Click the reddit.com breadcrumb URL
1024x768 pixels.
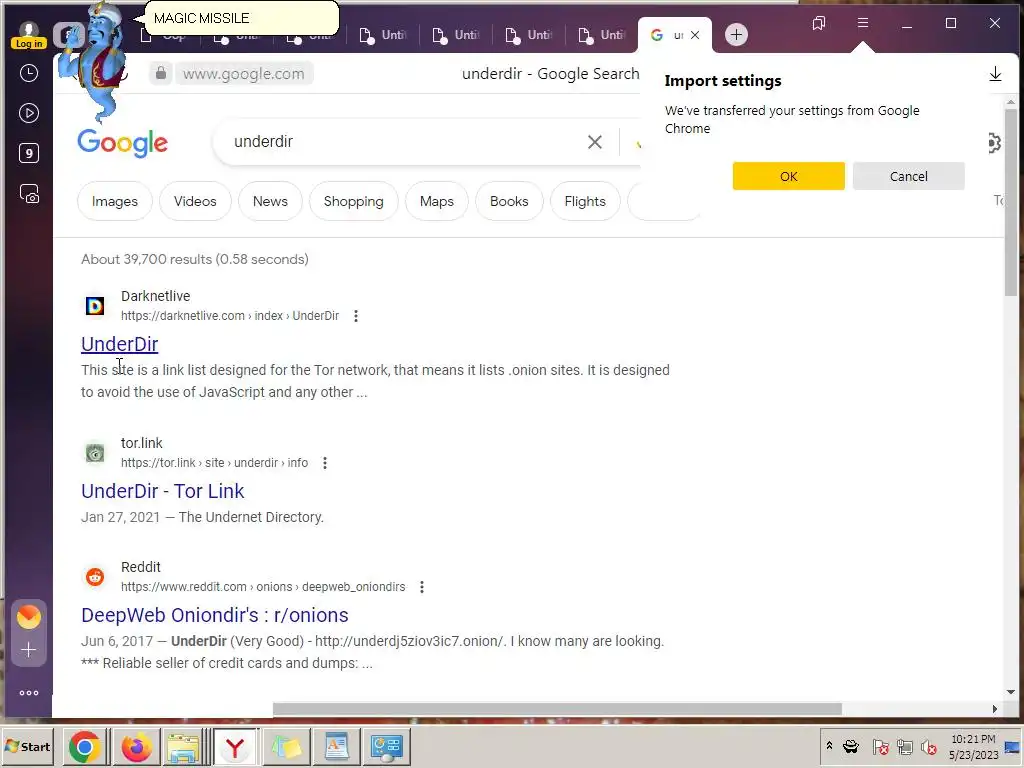point(263,587)
